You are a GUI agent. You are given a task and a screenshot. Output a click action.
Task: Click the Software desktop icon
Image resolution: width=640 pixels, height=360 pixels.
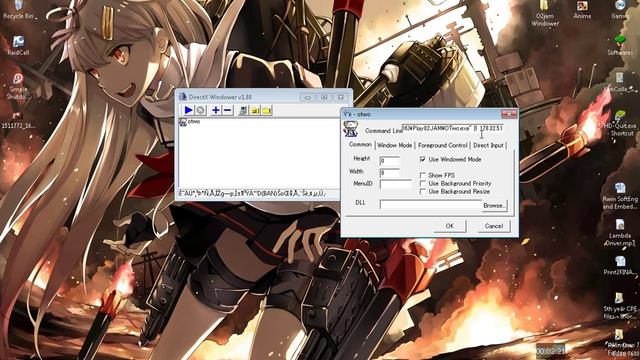point(620,45)
